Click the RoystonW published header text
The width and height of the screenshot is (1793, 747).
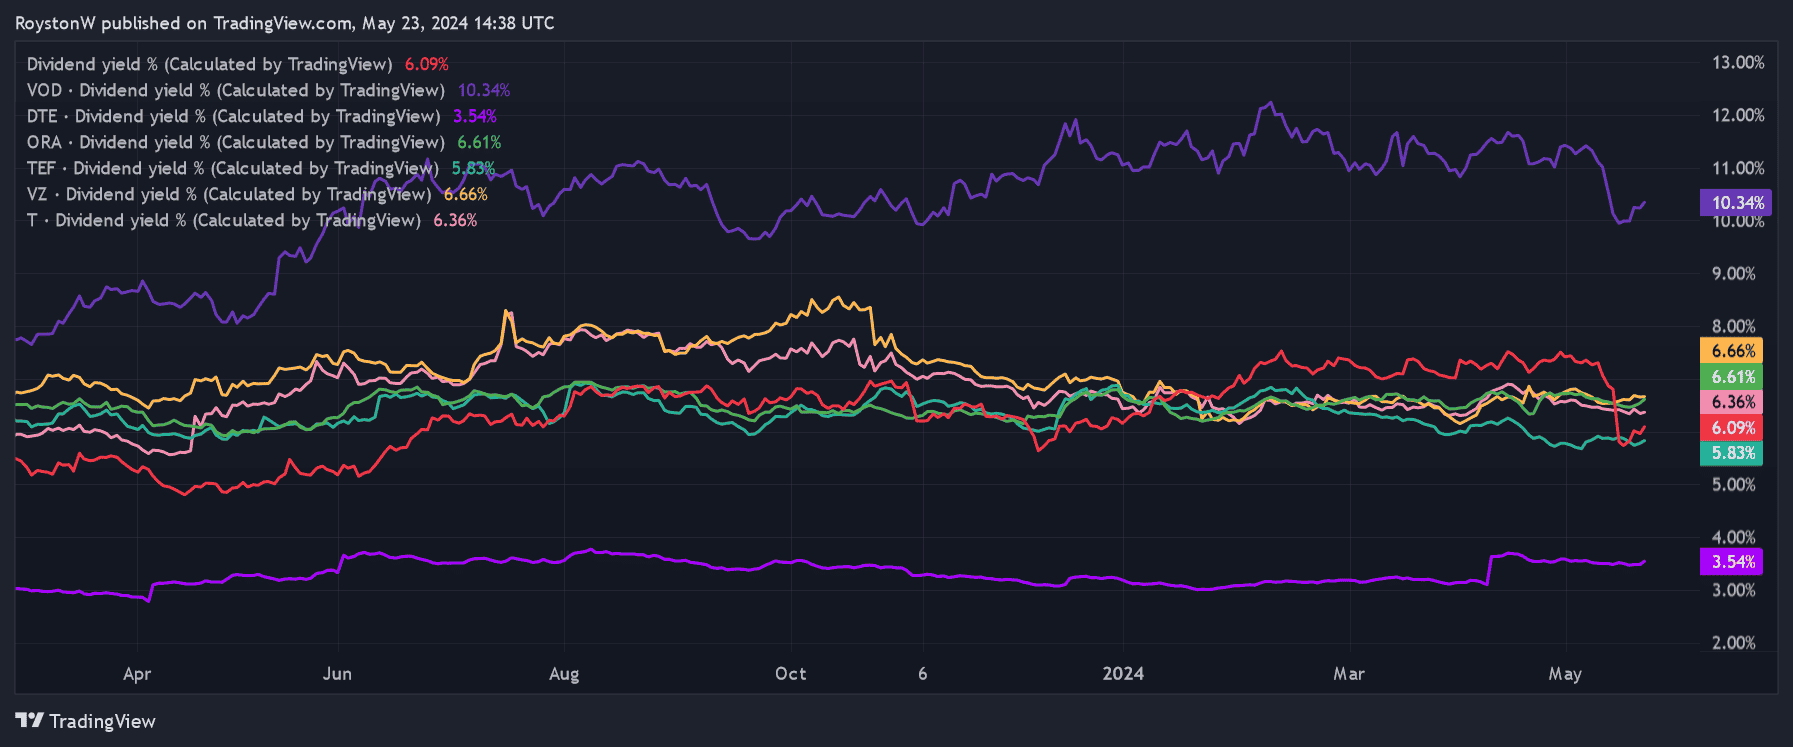(x=284, y=23)
